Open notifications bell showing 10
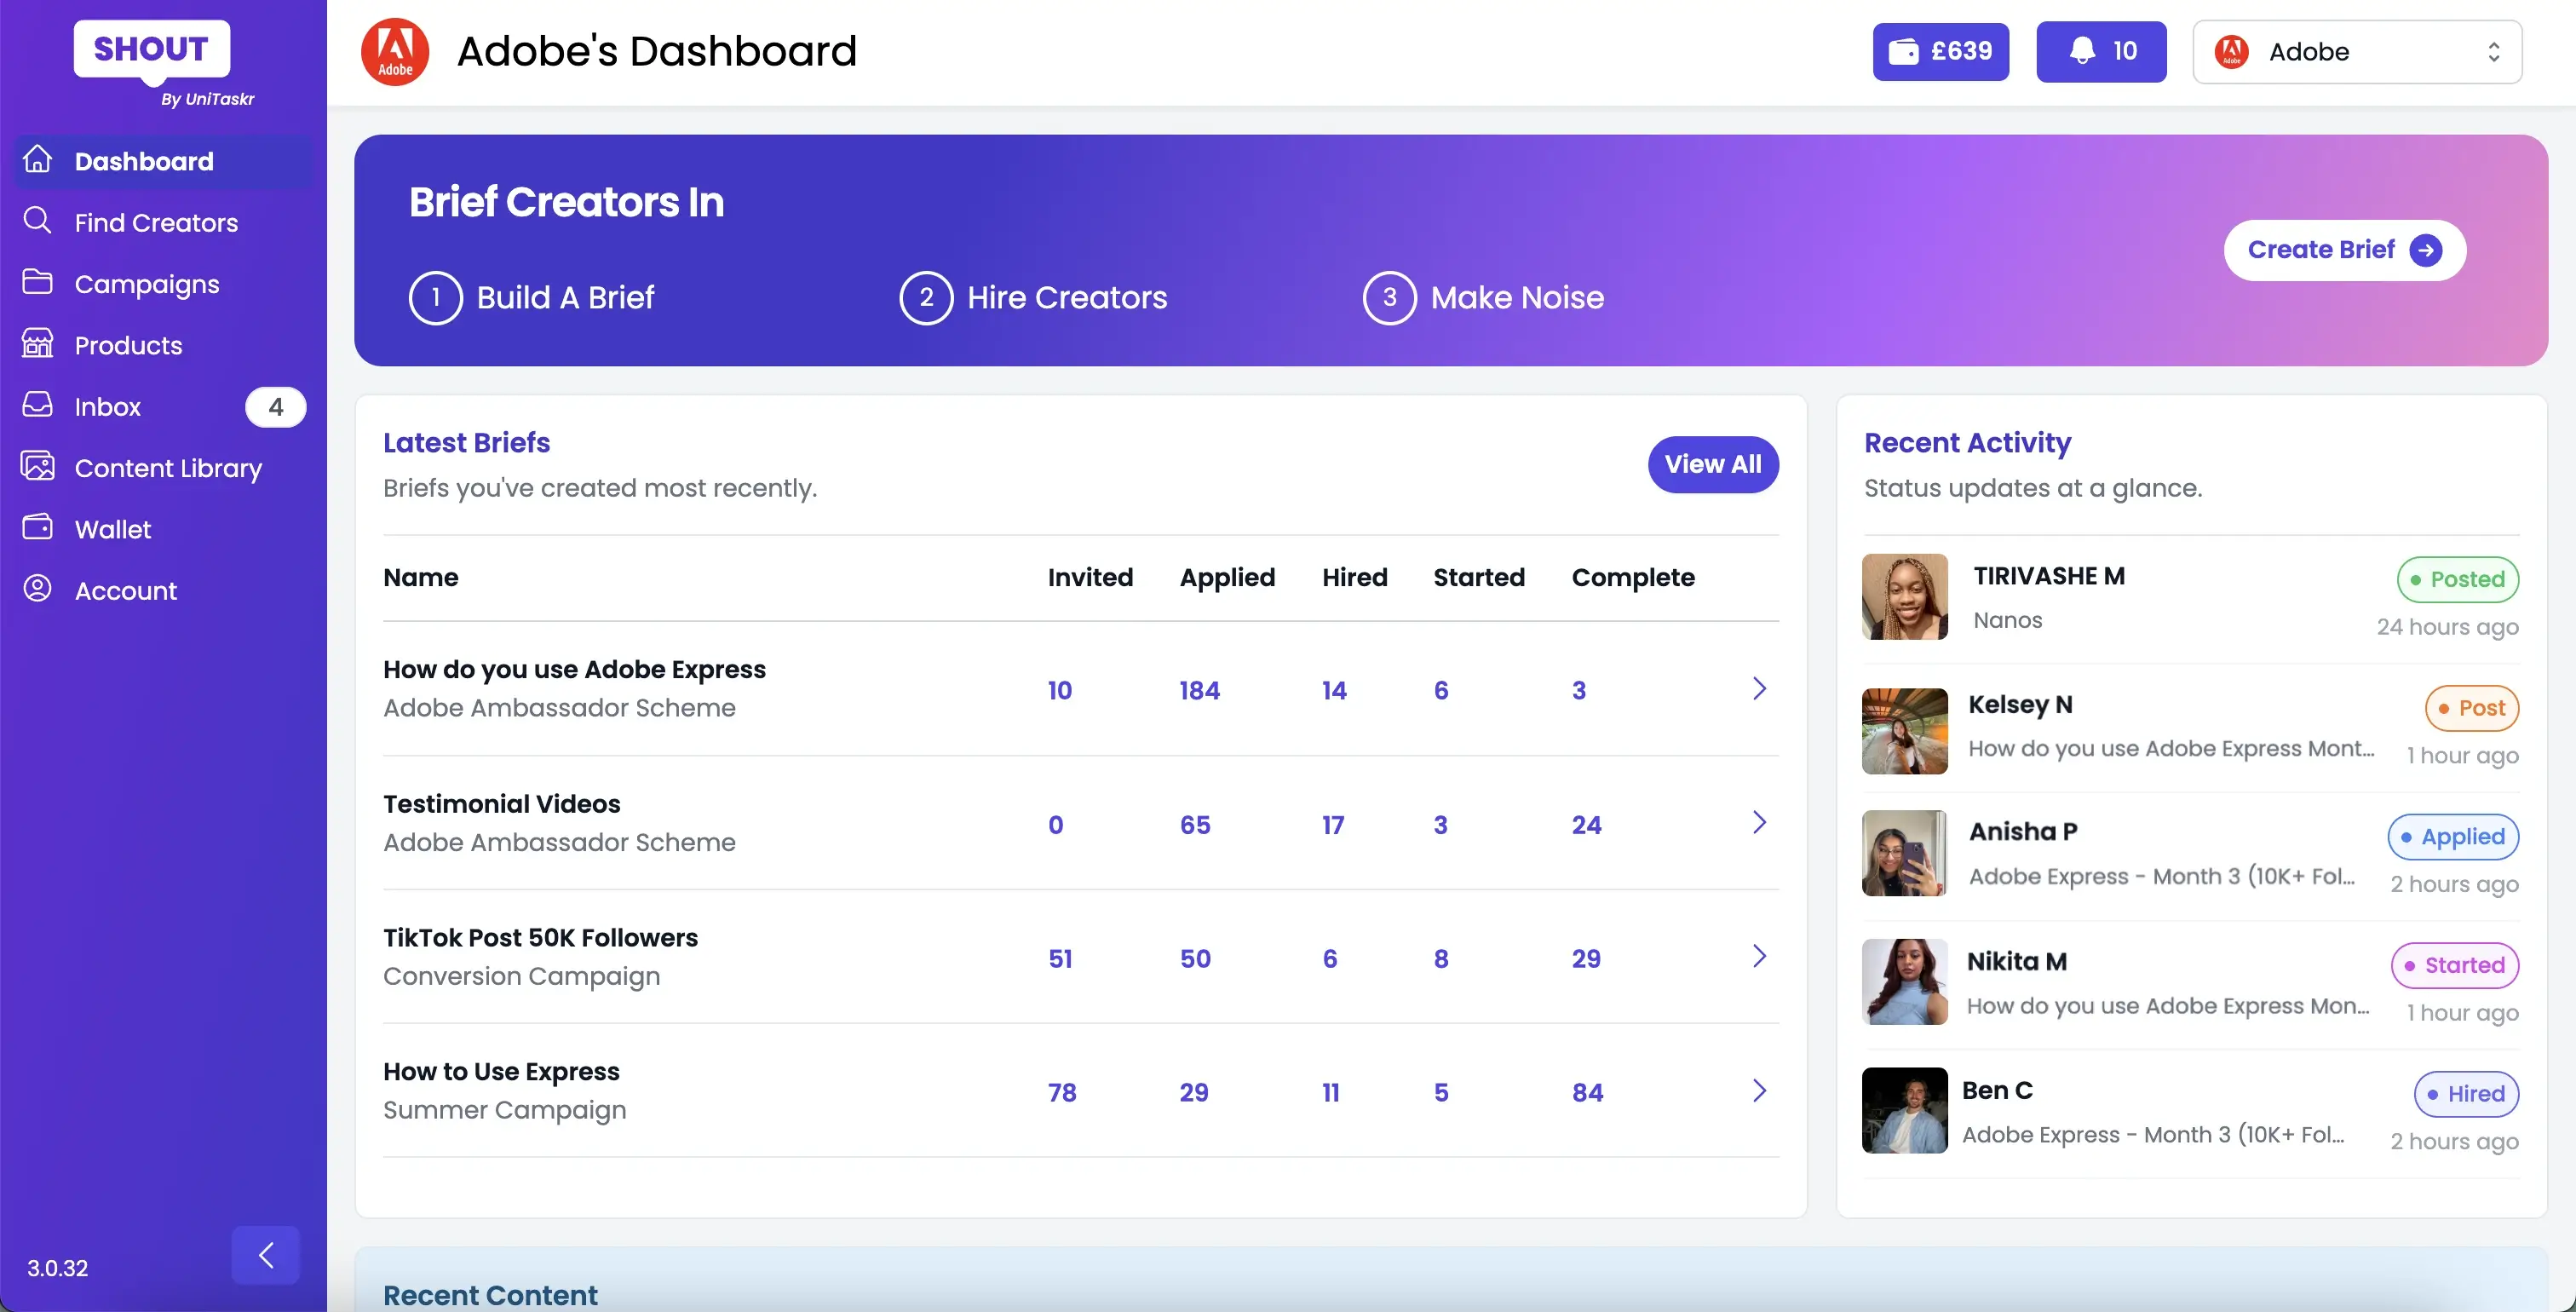Image resolution: width=2576 pixels, height=1312 pixels. pyautogui.click(x=2101, y=51)
